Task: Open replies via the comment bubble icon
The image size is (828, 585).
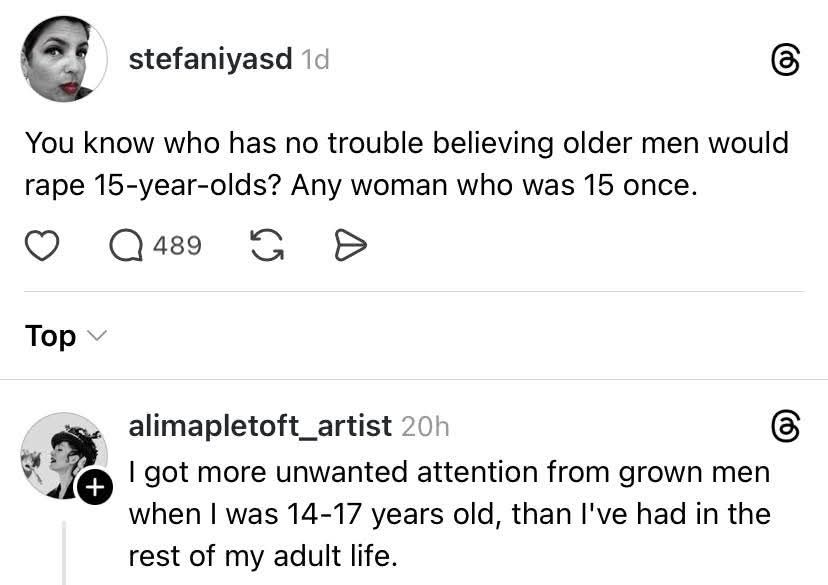Action: point(126,245)
